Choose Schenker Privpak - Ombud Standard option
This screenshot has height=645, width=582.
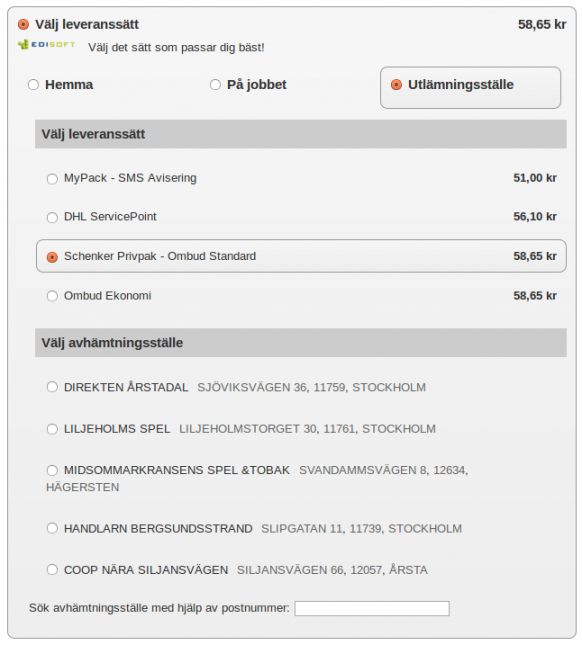[52, 257]
